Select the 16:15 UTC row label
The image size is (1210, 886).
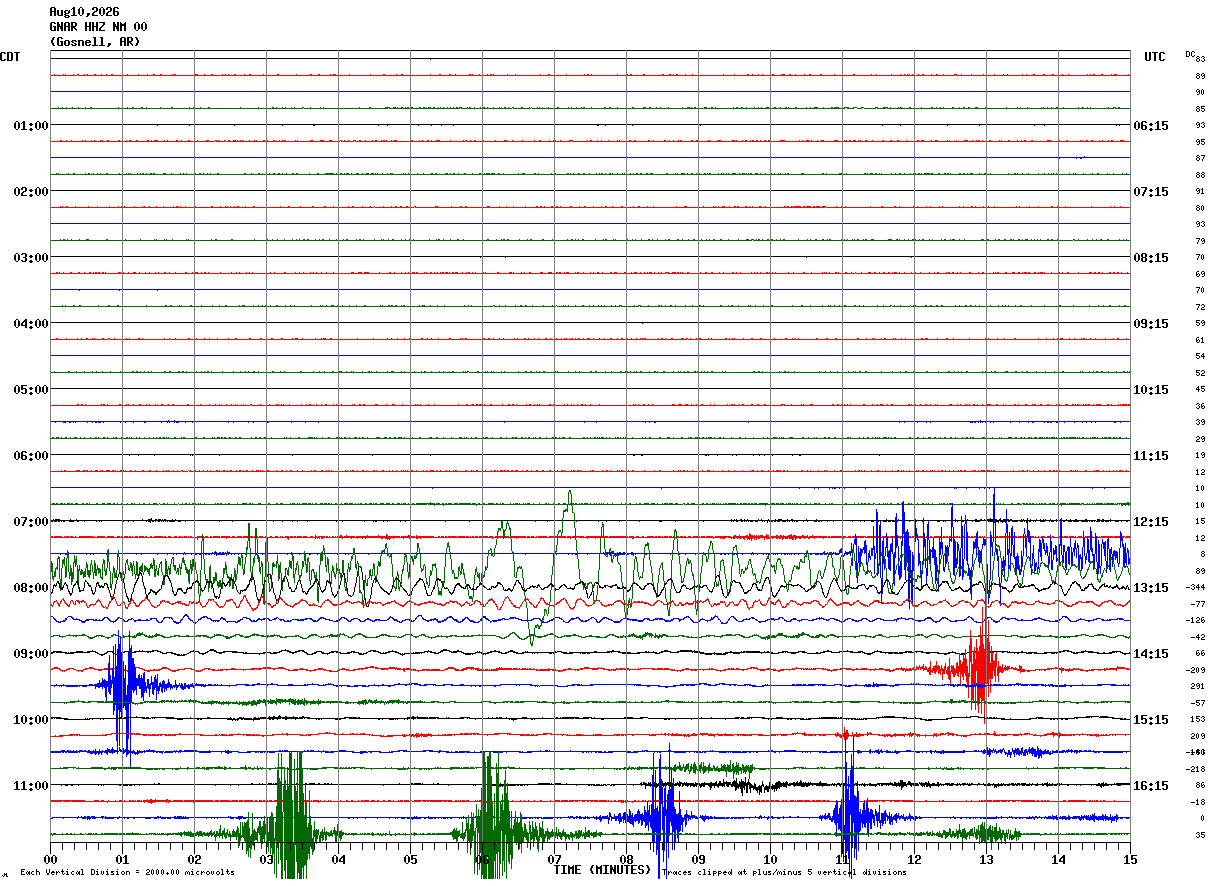pos(1151,786)
